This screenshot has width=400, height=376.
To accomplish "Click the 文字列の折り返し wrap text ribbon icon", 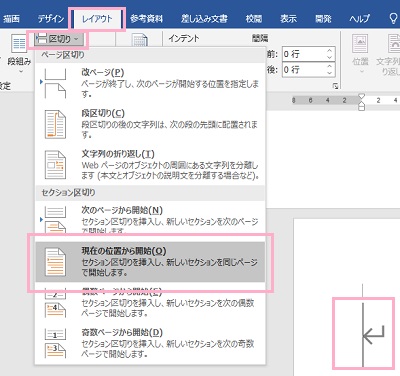I will coord(394,43).
